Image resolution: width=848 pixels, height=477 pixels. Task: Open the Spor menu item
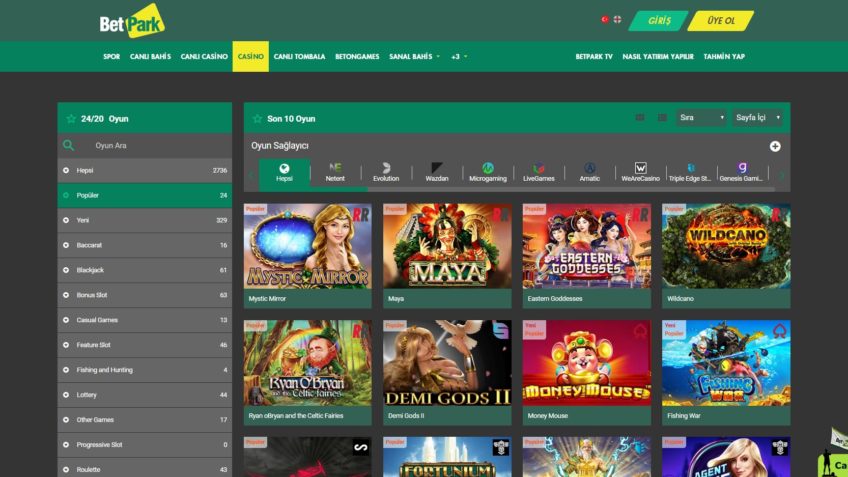(x=112, y=56)
